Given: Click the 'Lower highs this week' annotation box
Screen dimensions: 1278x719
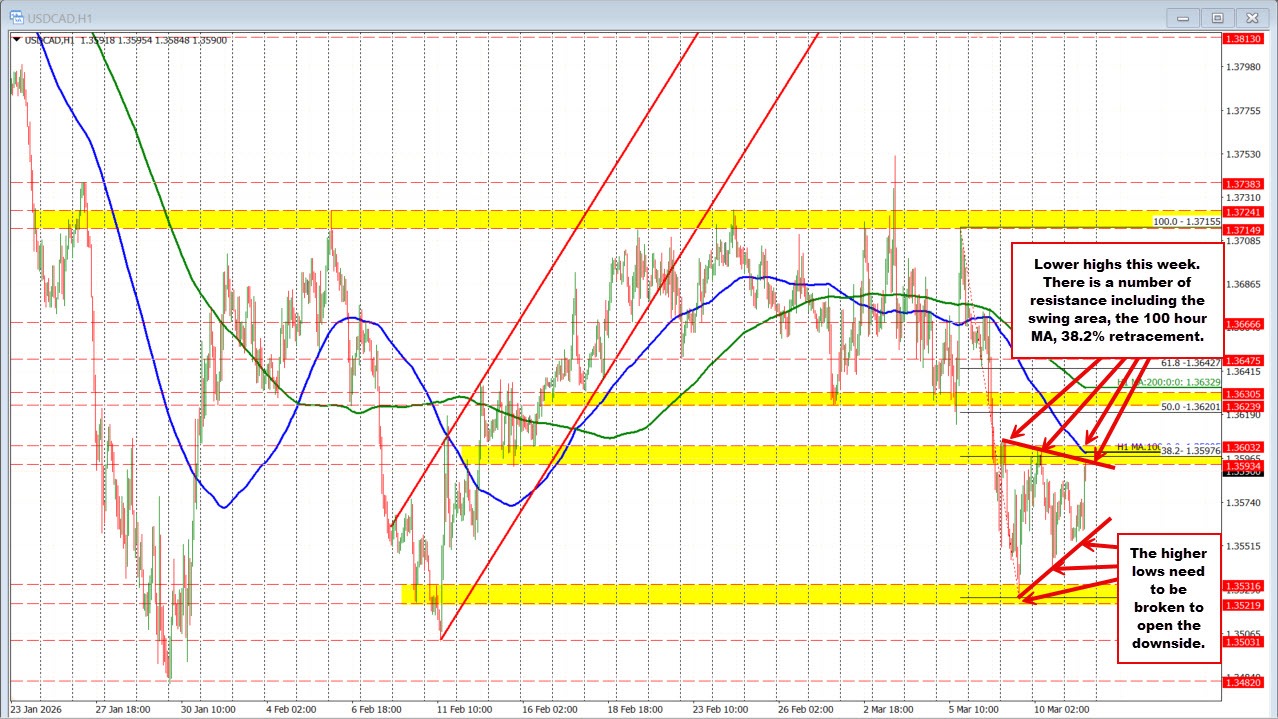Looking at the screenshot, I should (1118, 300).
